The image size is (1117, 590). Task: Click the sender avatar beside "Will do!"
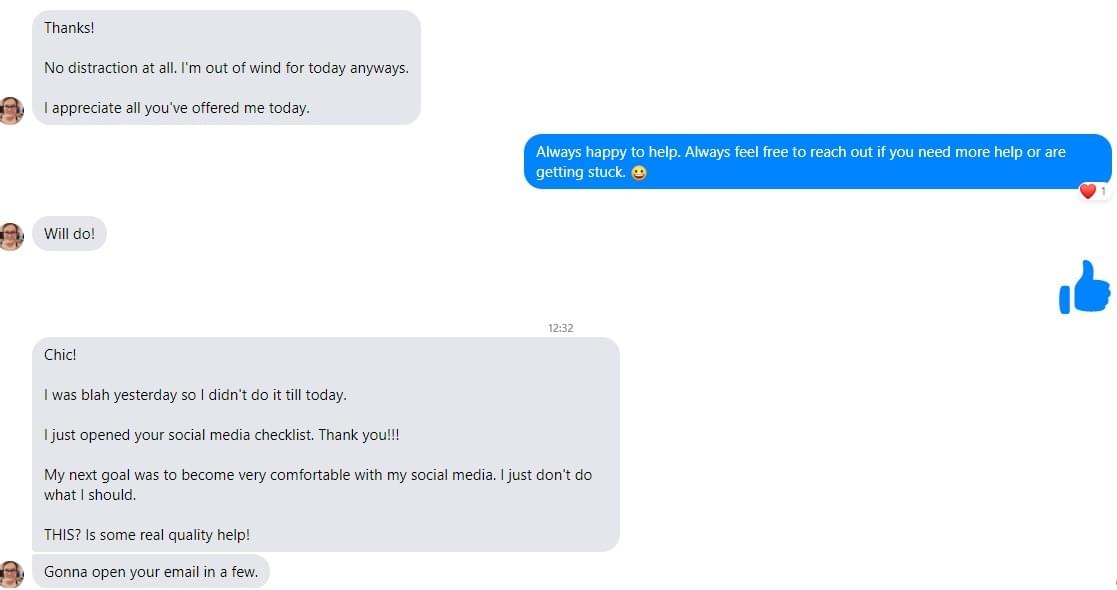coord(11,236)
